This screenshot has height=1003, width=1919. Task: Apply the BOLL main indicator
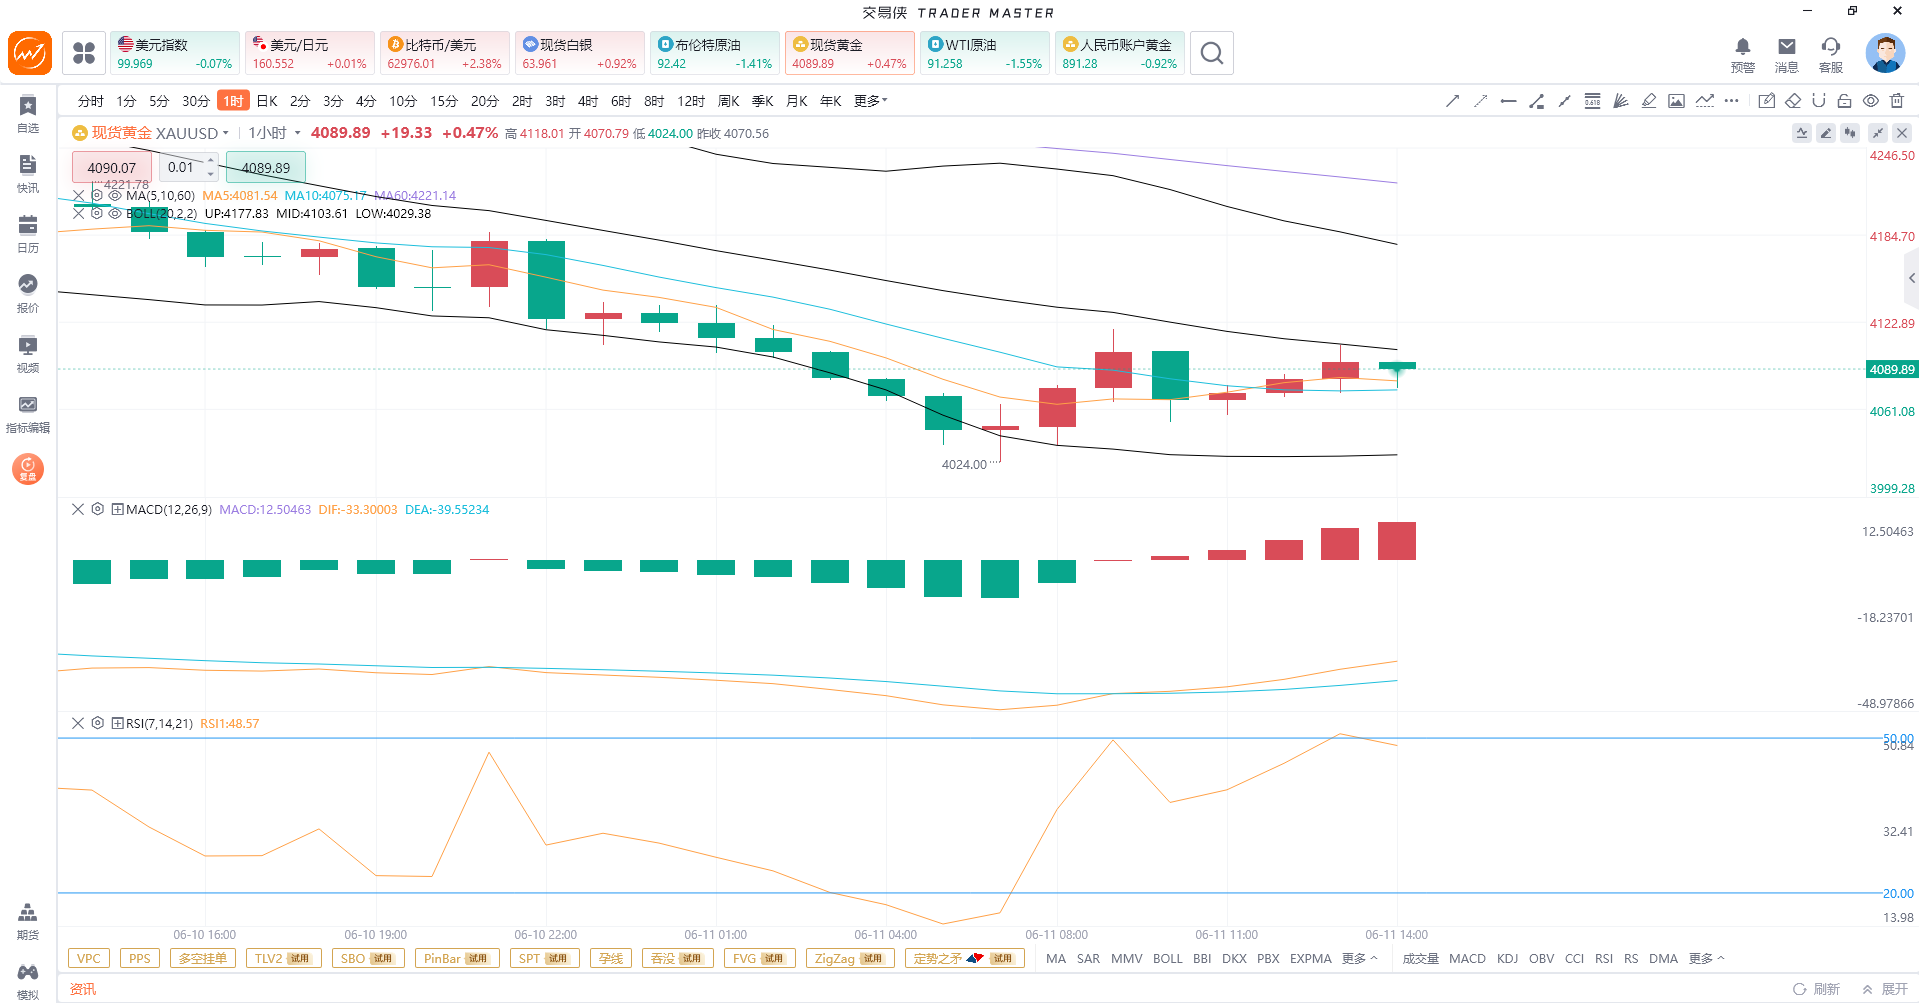pyautogui.click(x=1167, y=958)
